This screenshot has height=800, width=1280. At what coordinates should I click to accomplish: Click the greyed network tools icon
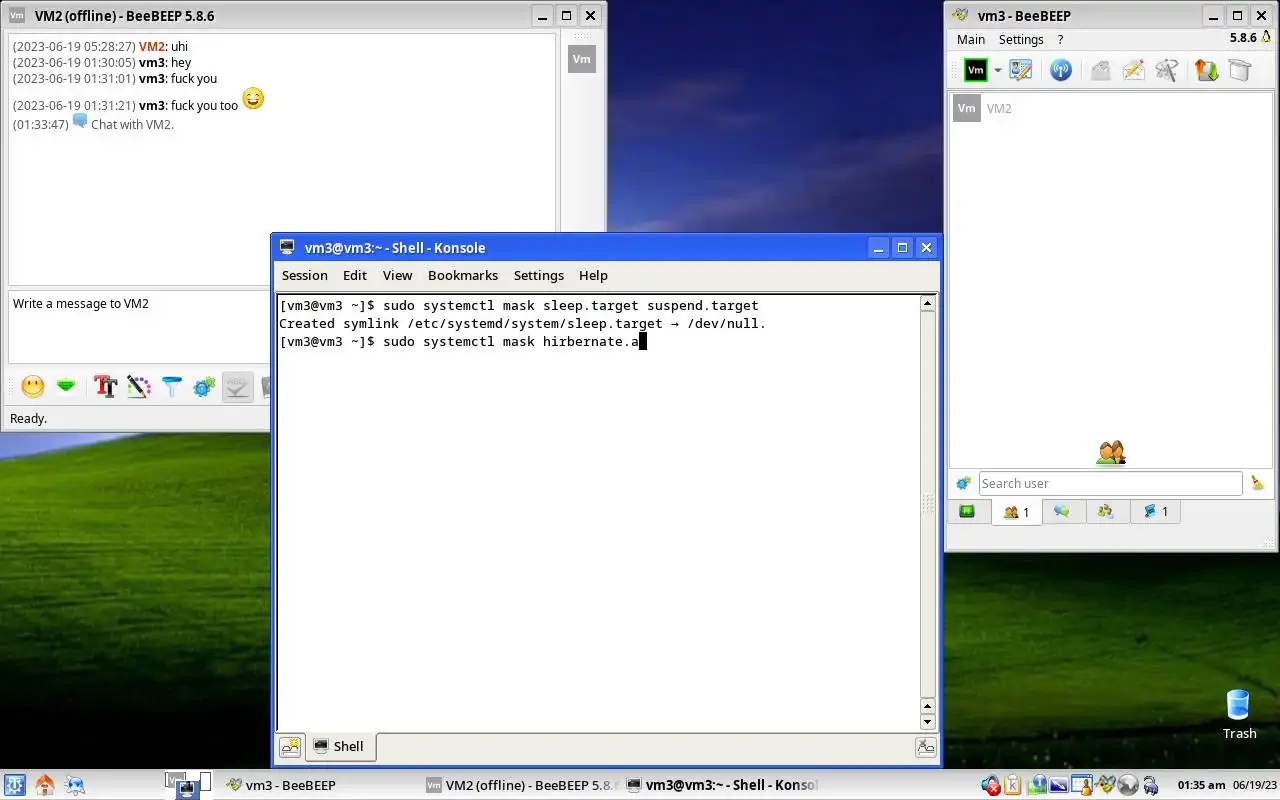click(1167, 70)
